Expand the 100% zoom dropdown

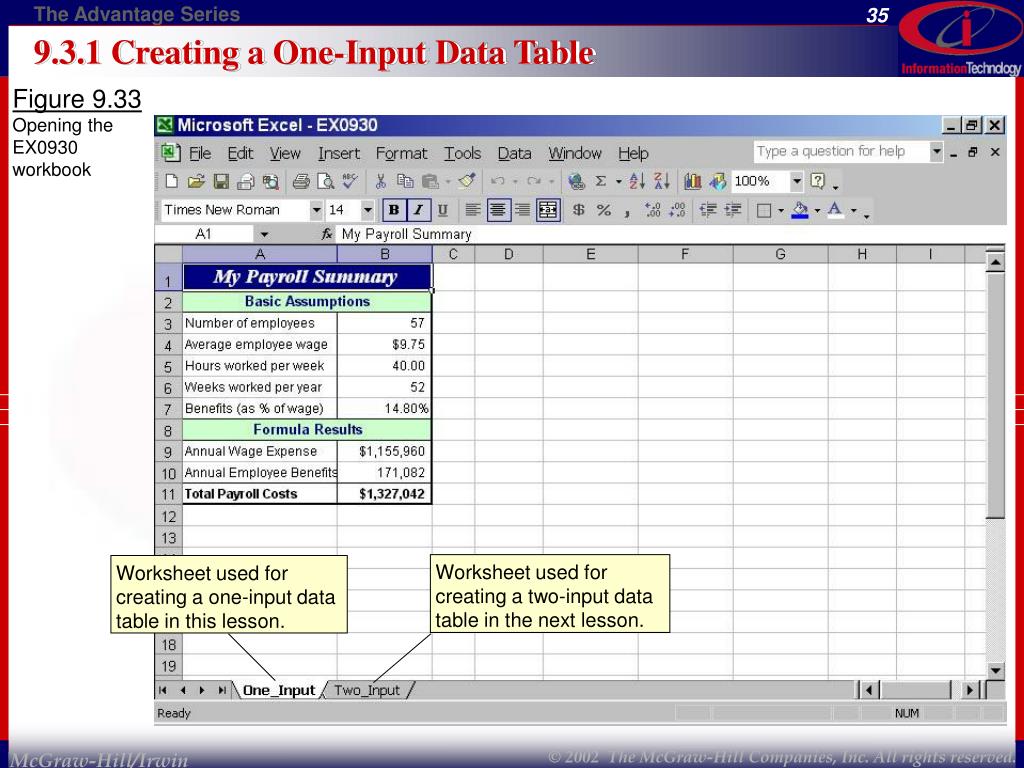point(797,182)
